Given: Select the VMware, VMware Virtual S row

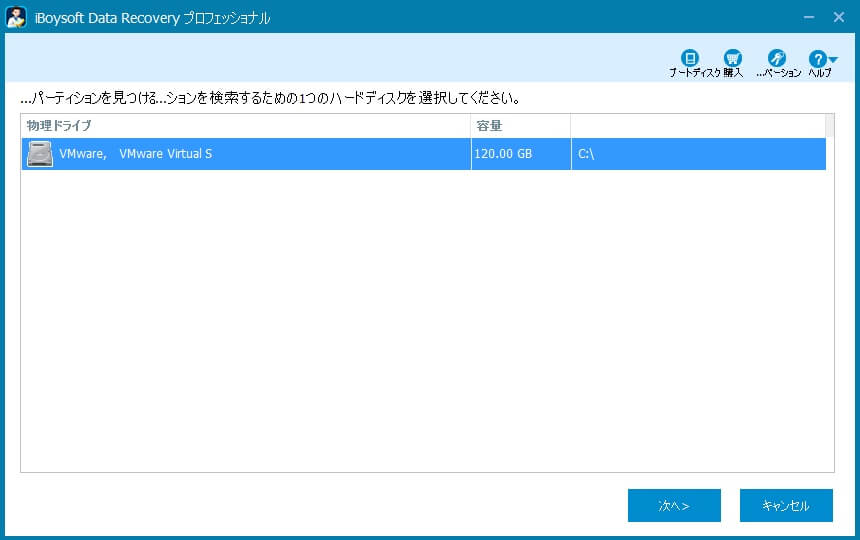Looking at the screenshot, I should click(x=423, y=154).
